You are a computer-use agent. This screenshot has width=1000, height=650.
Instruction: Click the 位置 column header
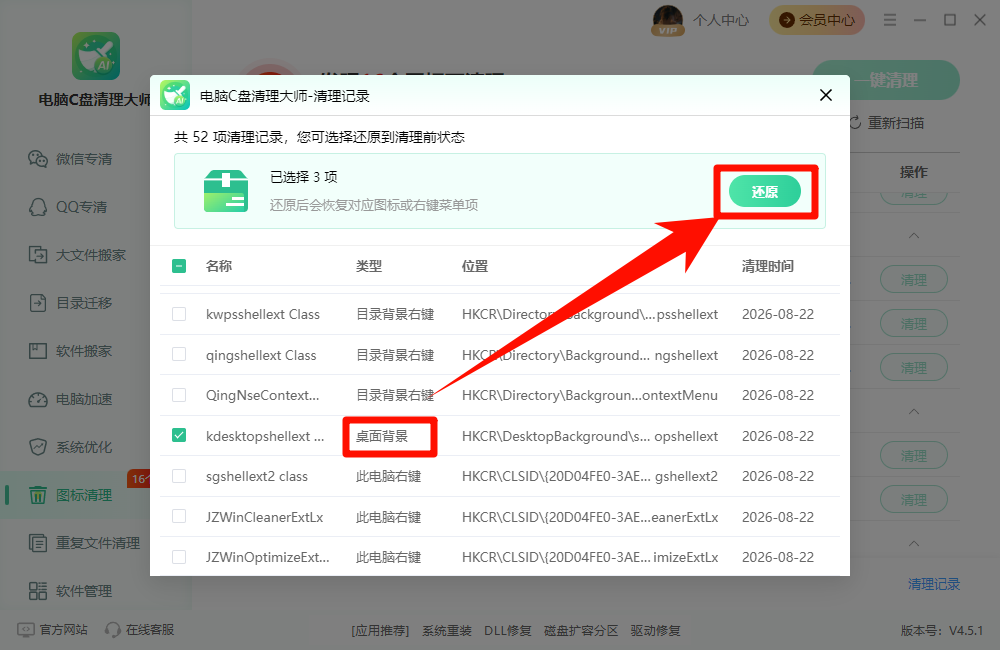[474, 266]
